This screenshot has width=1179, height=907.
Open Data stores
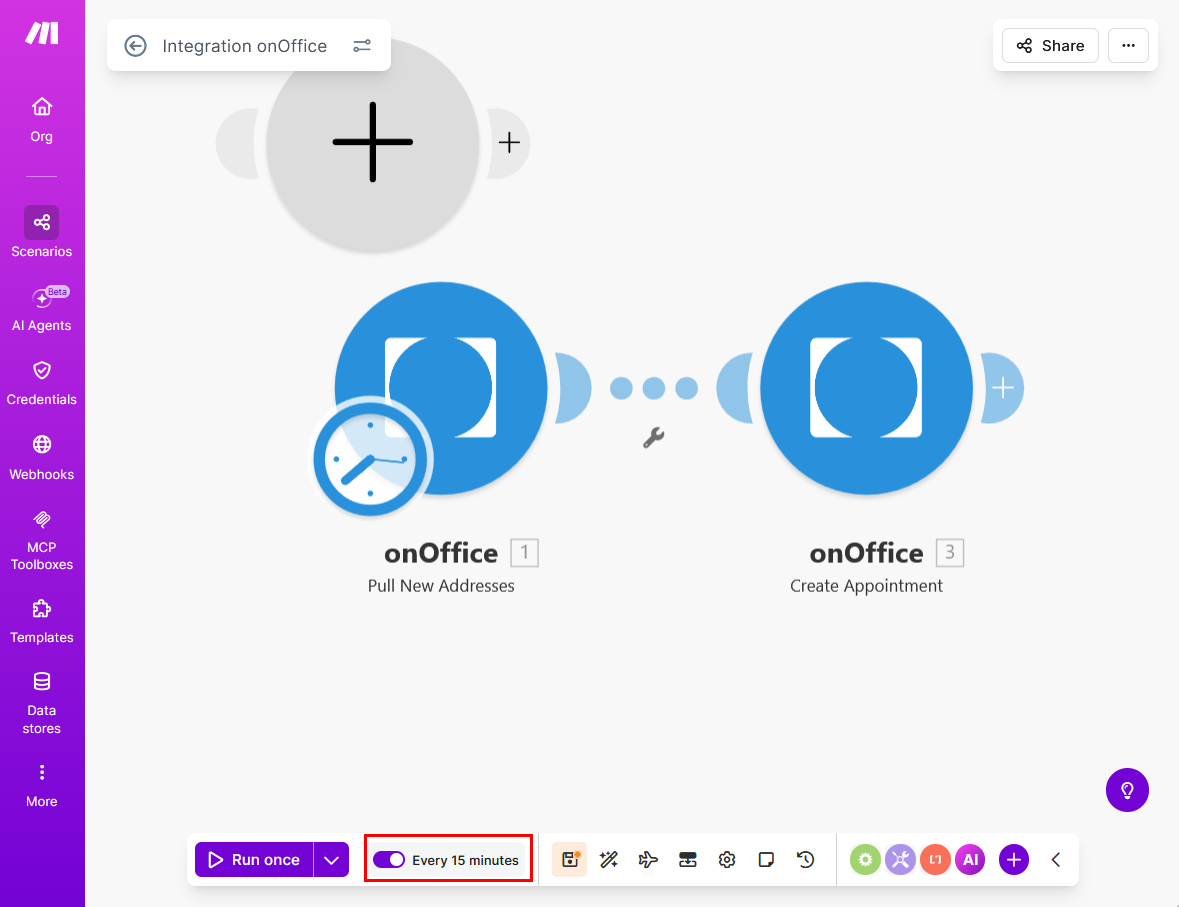point(41,703)
